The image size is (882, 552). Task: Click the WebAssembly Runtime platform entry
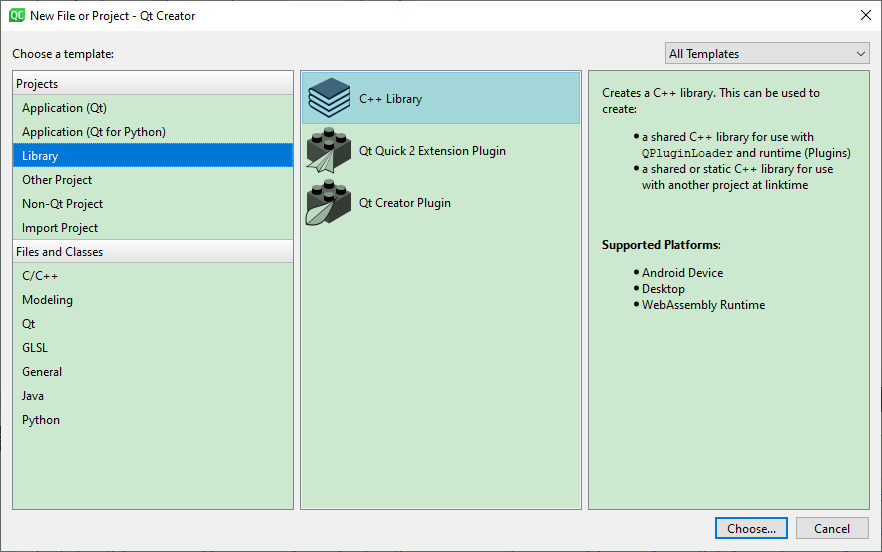point(703,305)
